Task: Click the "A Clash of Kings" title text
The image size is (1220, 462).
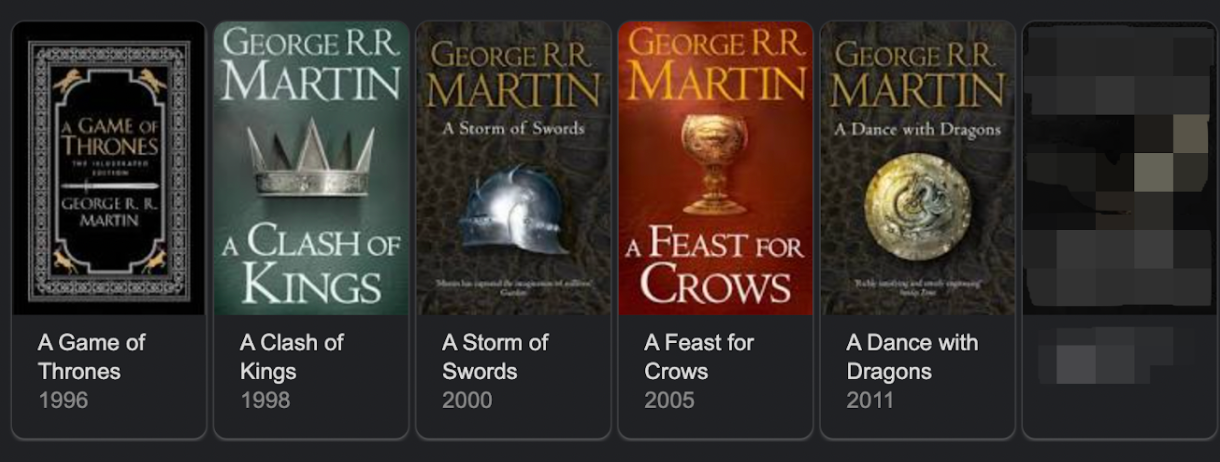Action: (x=291, y=357)
